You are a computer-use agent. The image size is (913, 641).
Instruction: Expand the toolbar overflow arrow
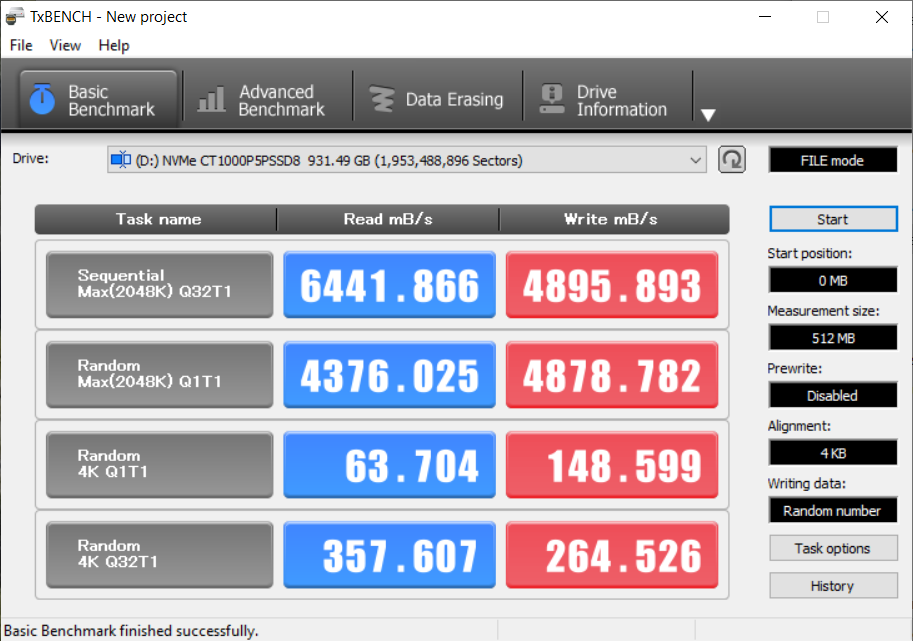pyautogui.click(x=708, y=115)
